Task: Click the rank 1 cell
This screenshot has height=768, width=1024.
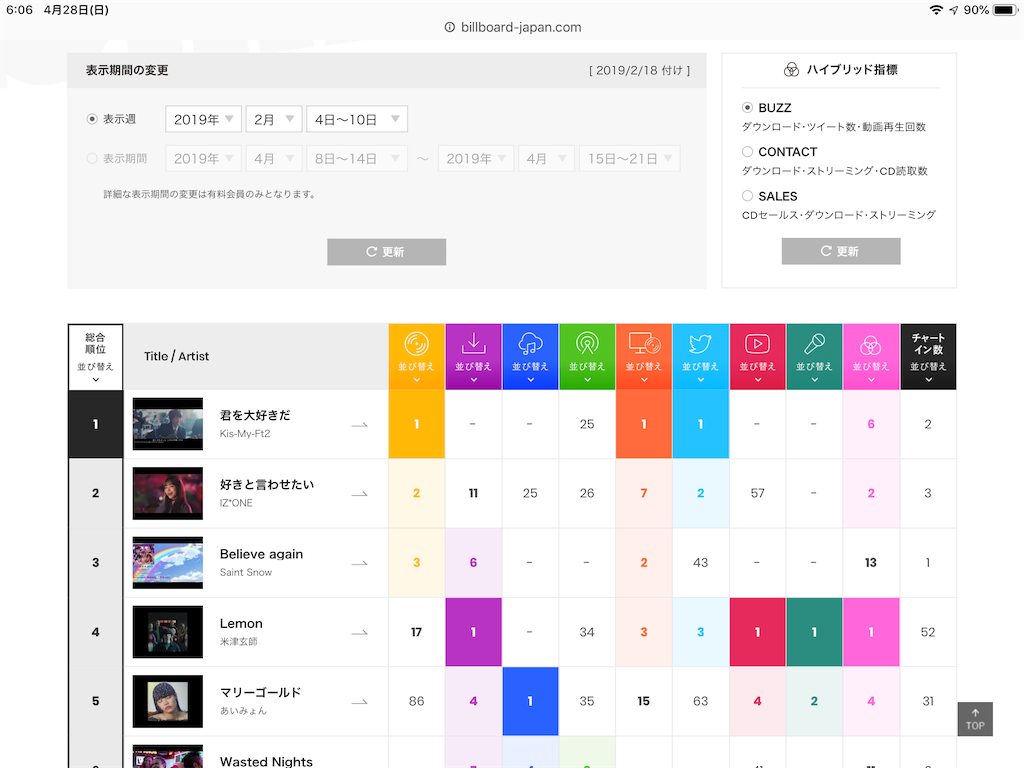Action: pyautogui.click(x=95, y=424)
